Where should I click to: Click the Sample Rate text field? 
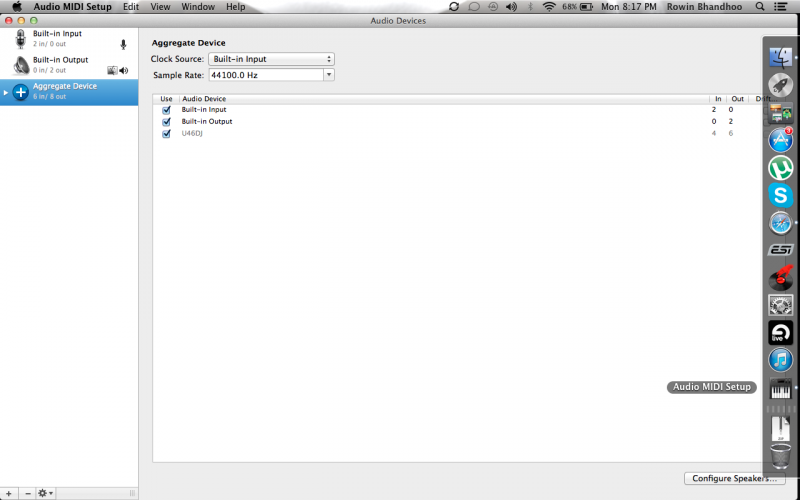coord(266,75)
